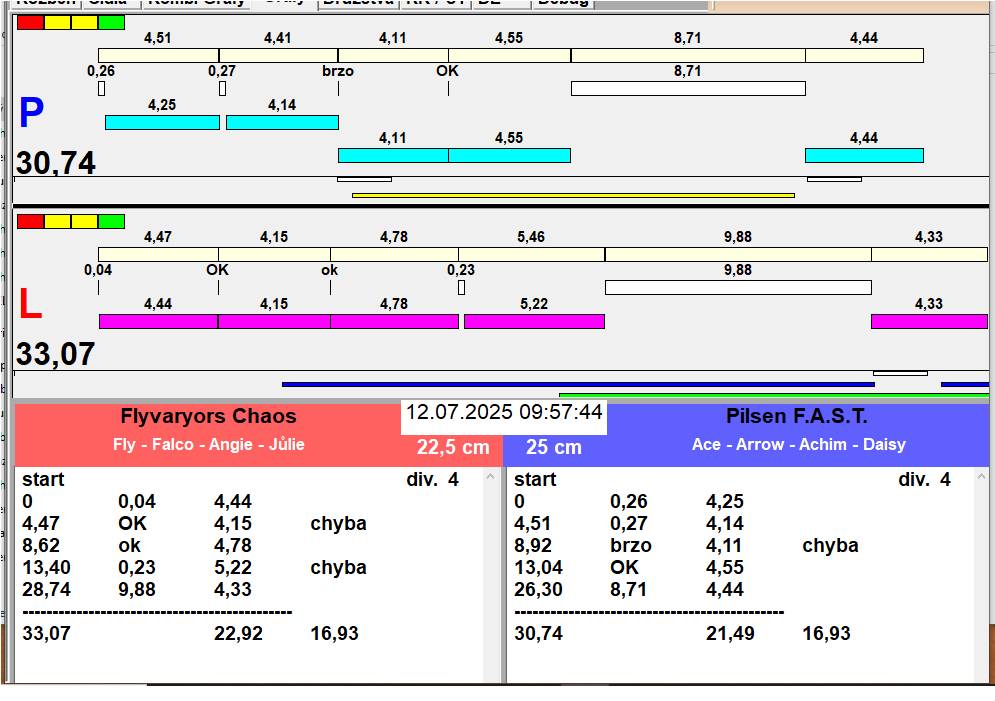This screenshot has height=701, width=995.
Task: Click the 13,04 cell in the Pilsen results
Action: click(x=538, y=567)
